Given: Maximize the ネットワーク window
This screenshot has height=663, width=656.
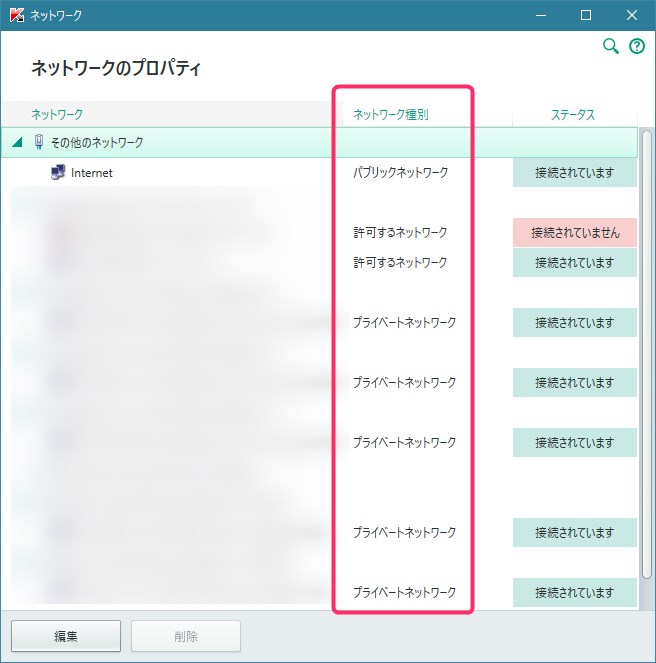Looking at the screenshot, I should (x=586, y=15).
